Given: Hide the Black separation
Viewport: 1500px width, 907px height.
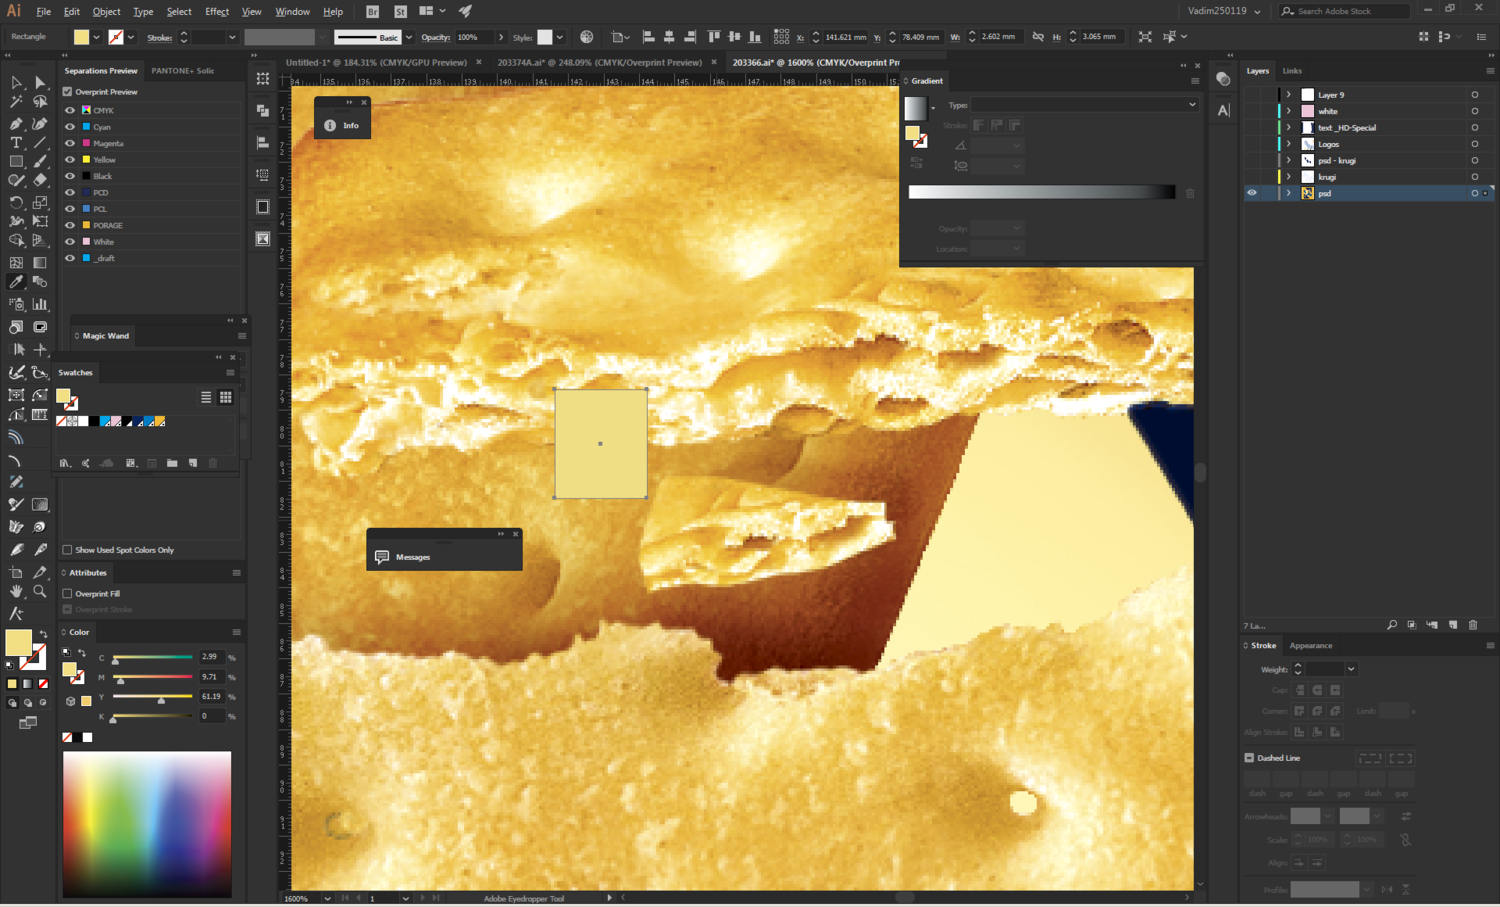Looking at the screenshot, I should (70, 176).
